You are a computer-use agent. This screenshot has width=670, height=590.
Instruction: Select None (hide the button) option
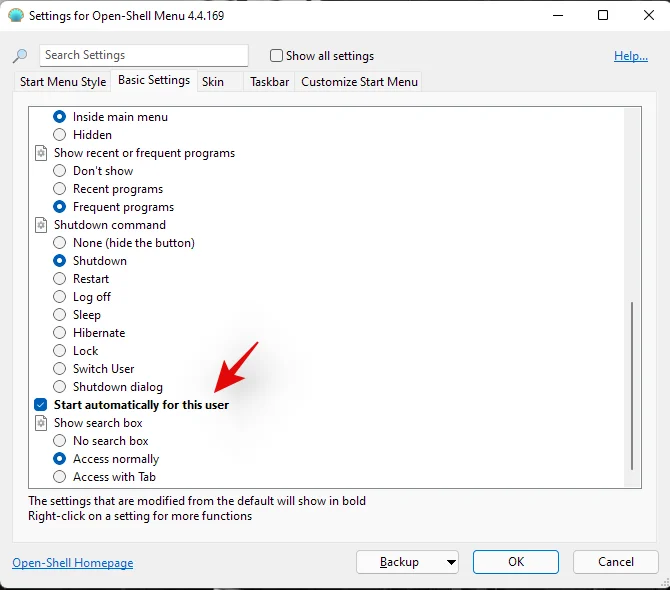pyautogui.click(x=59, y=243)
